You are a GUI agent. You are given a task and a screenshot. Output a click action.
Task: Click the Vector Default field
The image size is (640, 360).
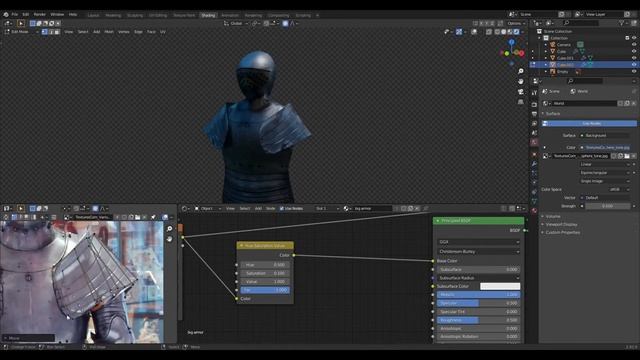[605, 198]
